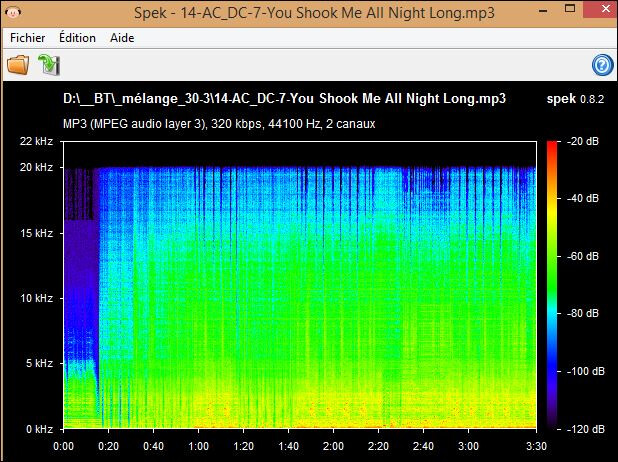
Task: Click the MP3 320 kbps codec info line
Action: 219,124
